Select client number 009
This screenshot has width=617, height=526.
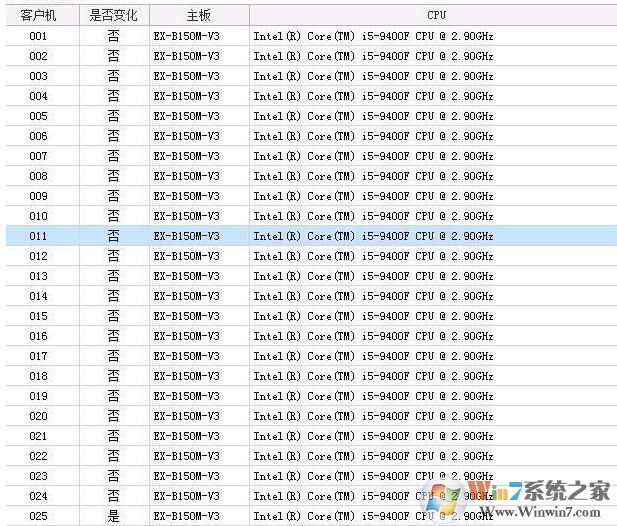pyautogui.click(x=38, y=196)
